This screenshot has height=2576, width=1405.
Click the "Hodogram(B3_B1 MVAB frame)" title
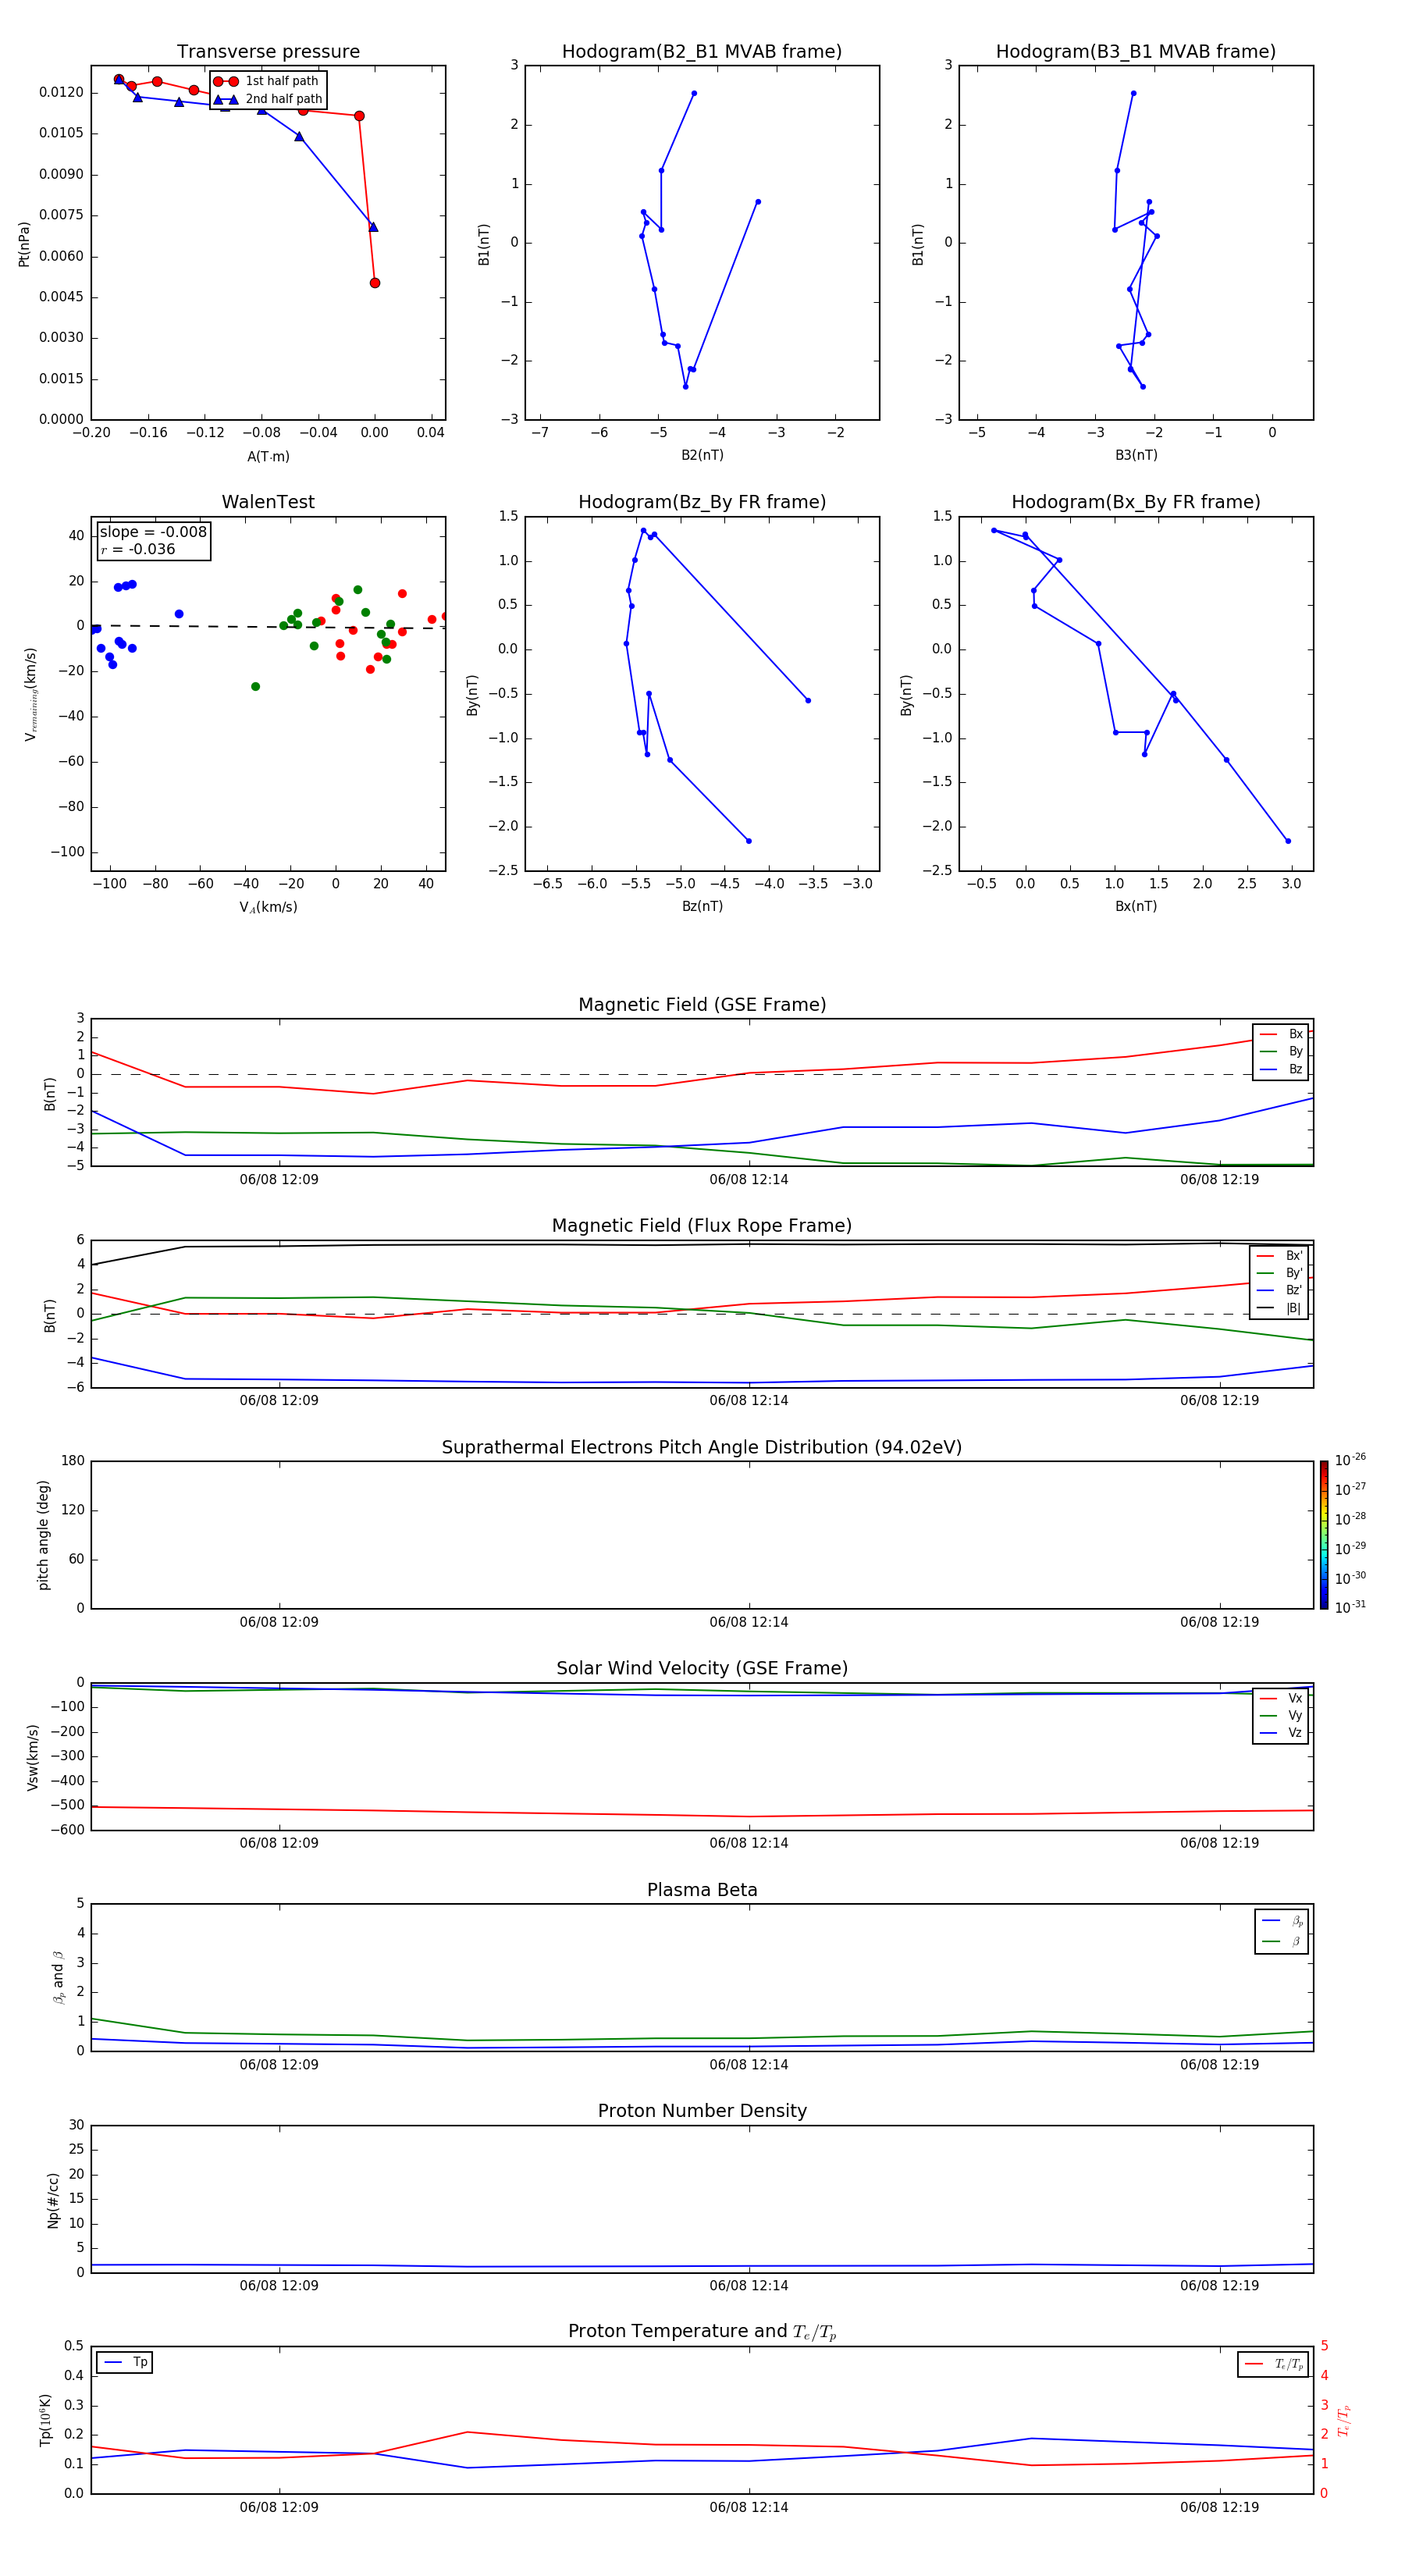tap(1136, 52)
